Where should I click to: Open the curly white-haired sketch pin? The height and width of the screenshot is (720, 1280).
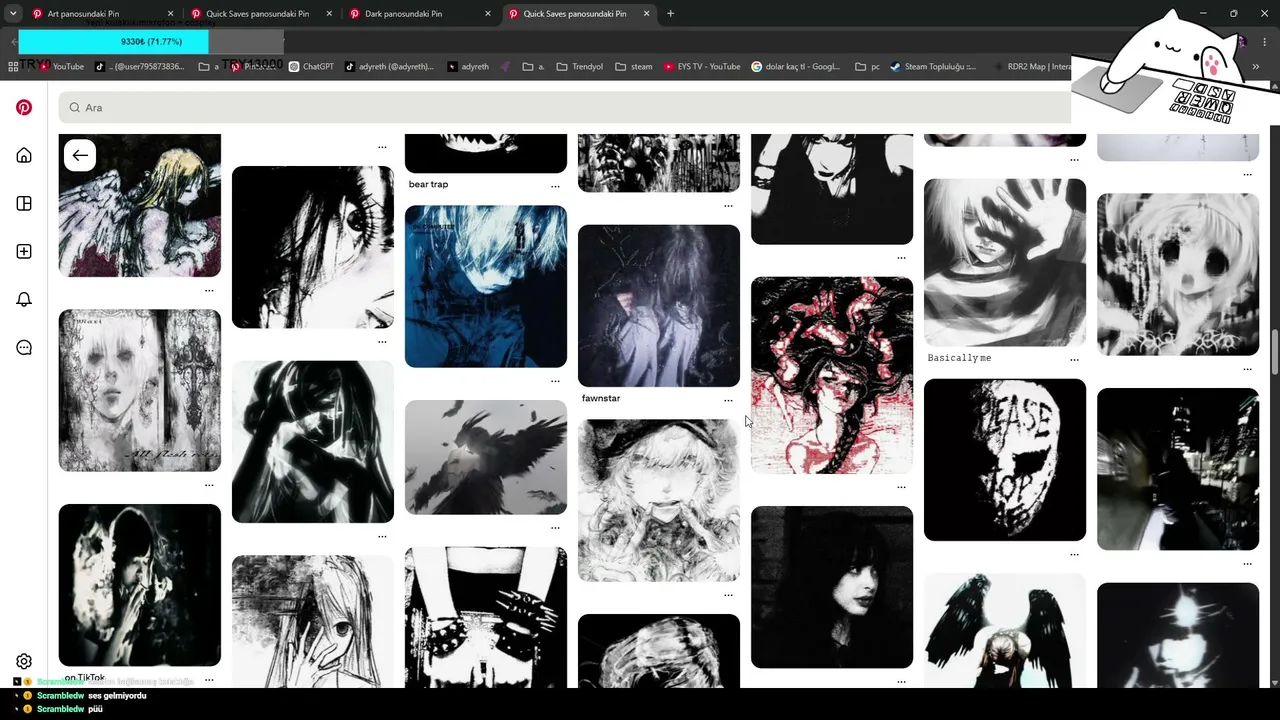coord(659,500)
